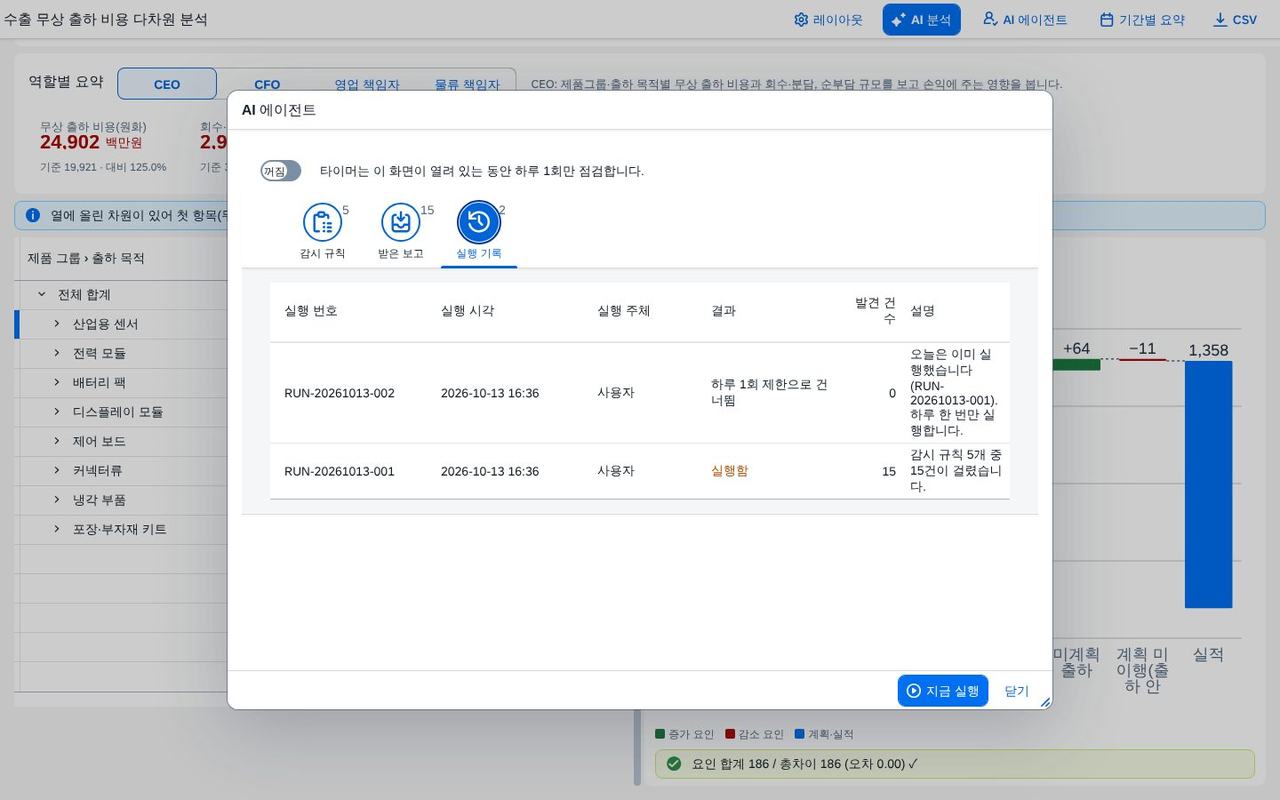Click the 실행 번호 column header
Screen dimensions: 1280x800
coord(311,311)
